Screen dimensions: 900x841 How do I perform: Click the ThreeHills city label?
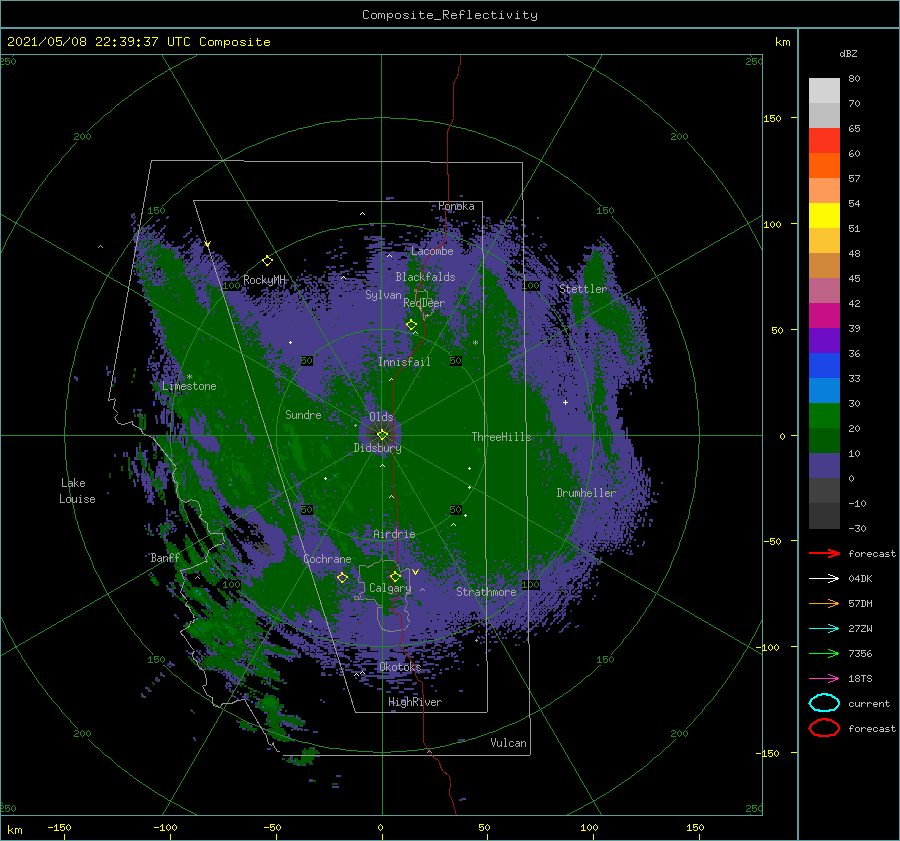click(x=501, y=437)
